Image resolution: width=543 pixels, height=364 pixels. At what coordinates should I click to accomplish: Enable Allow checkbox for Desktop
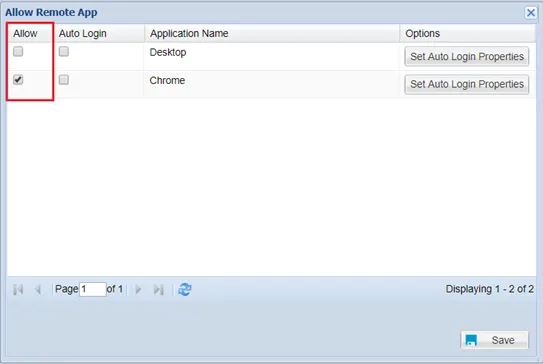pos(18,52)
